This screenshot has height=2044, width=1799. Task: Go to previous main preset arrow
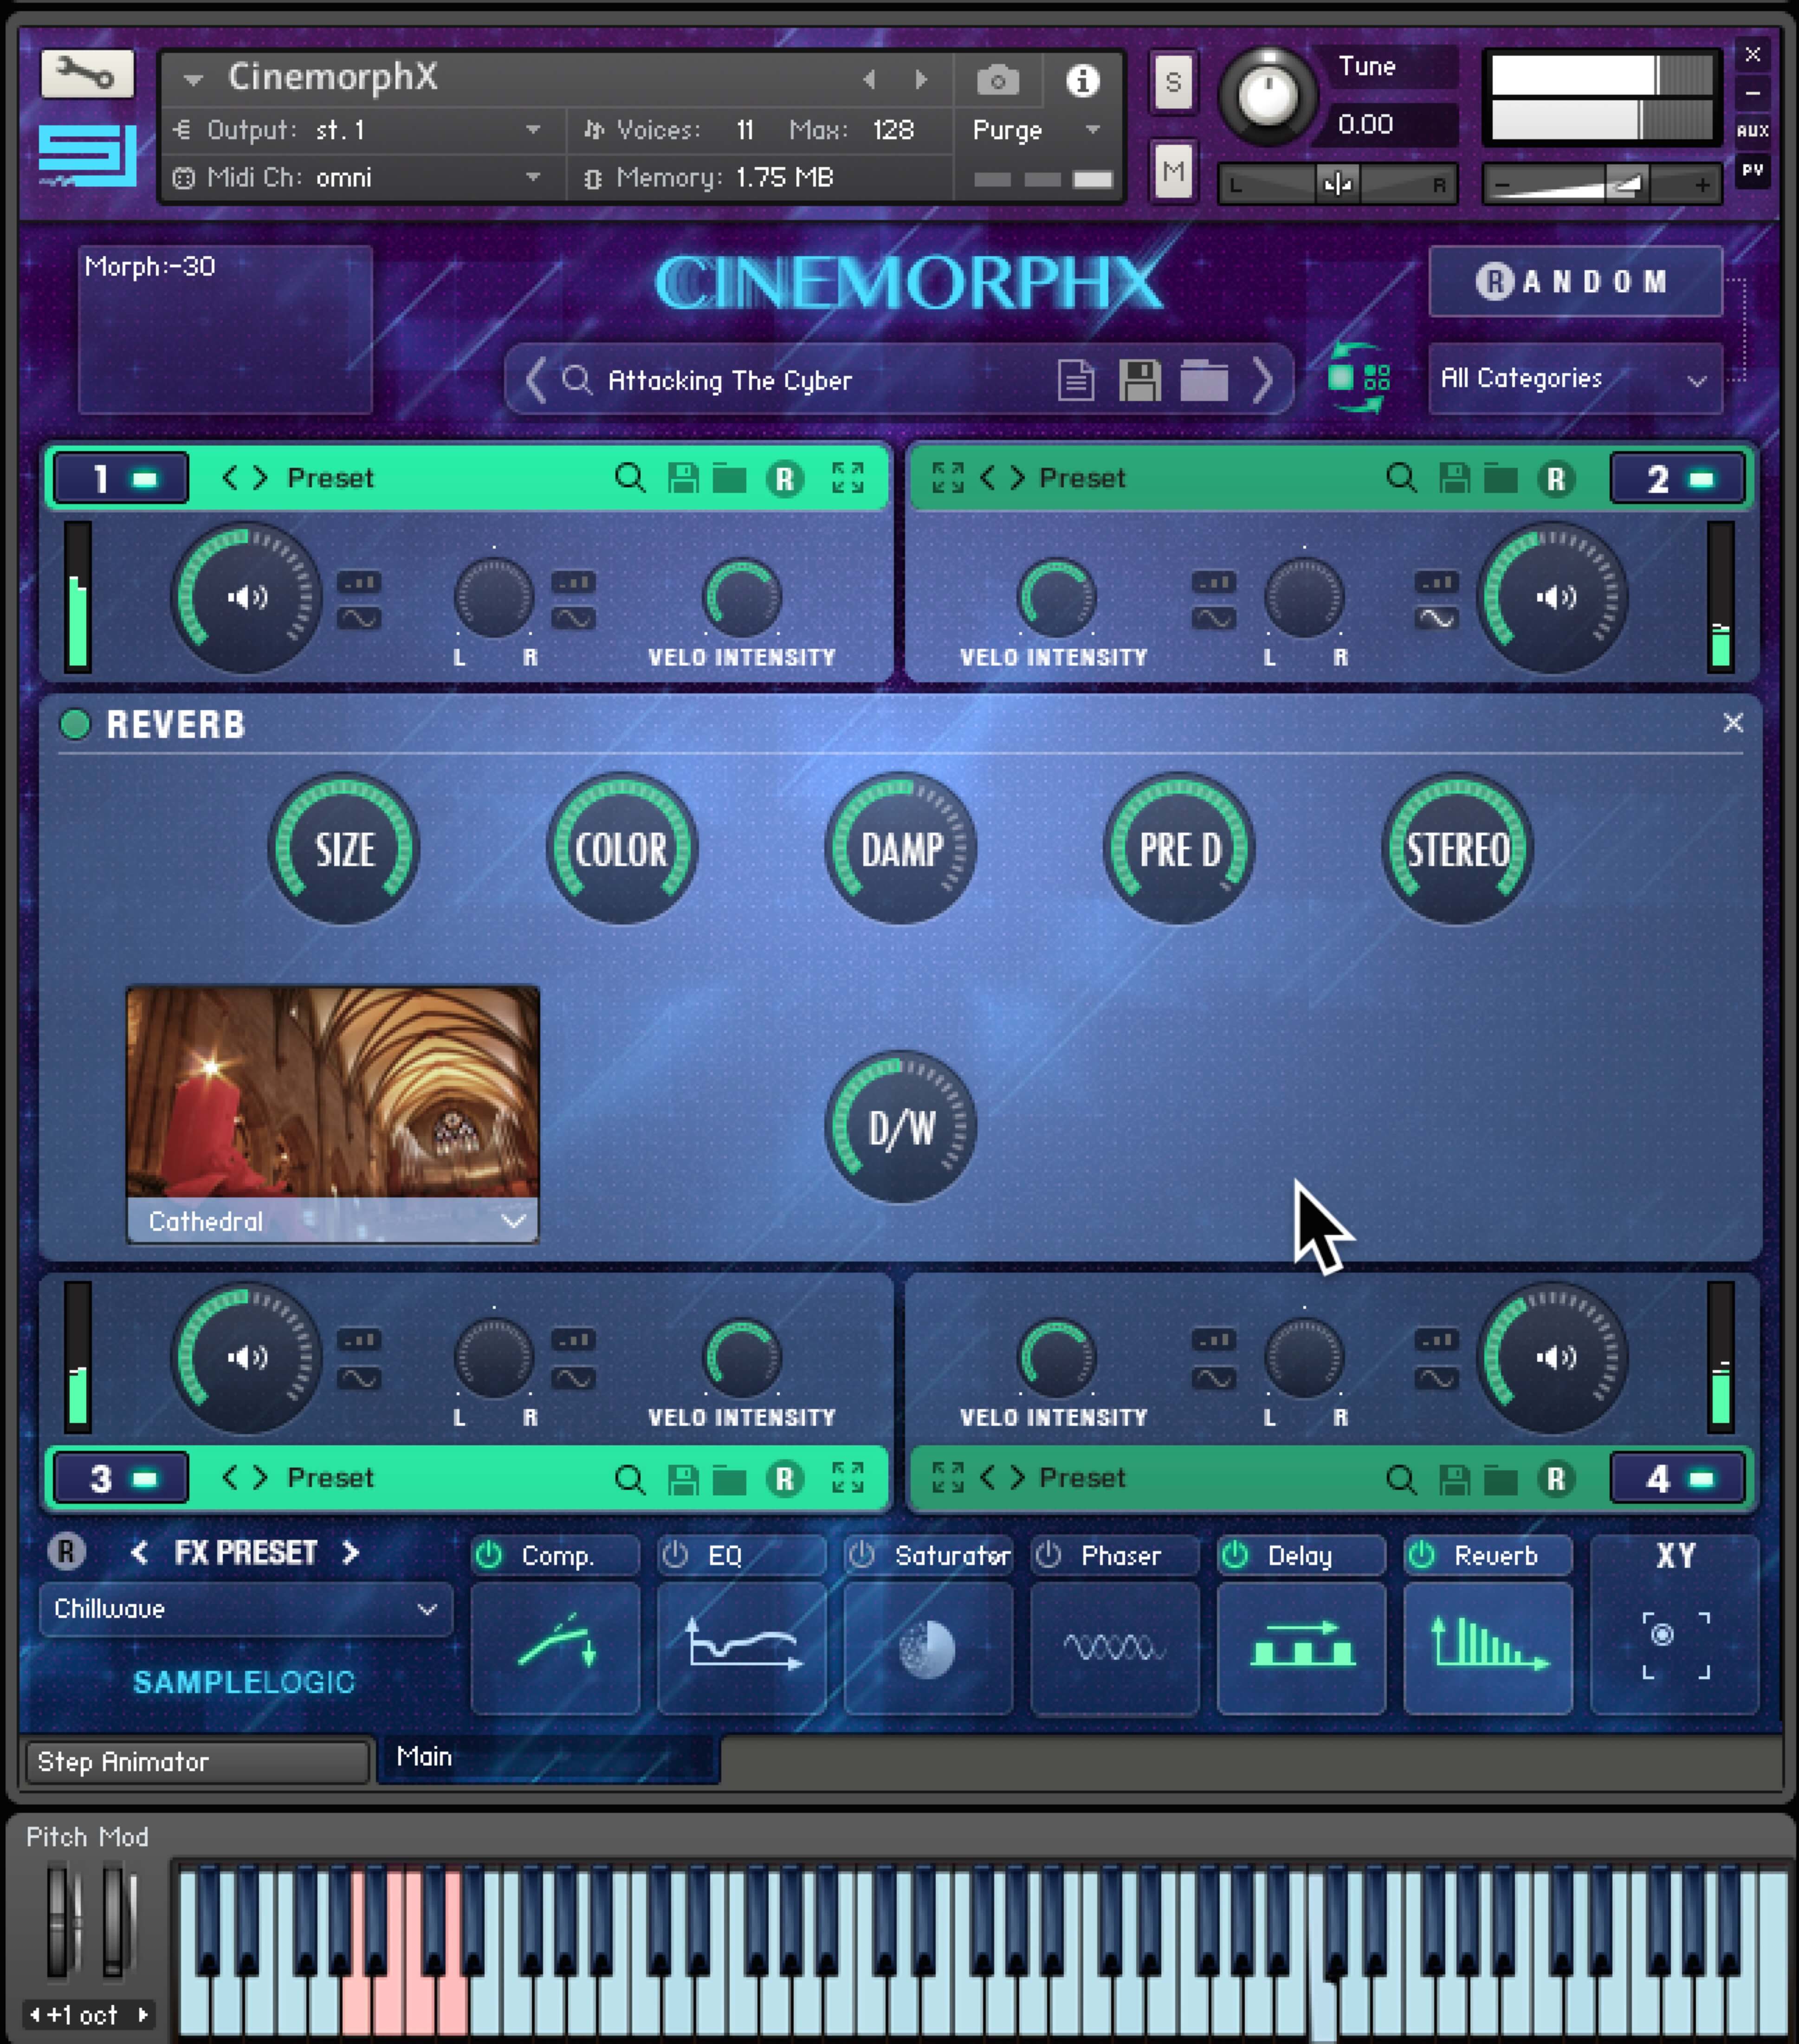pos(536,380)
